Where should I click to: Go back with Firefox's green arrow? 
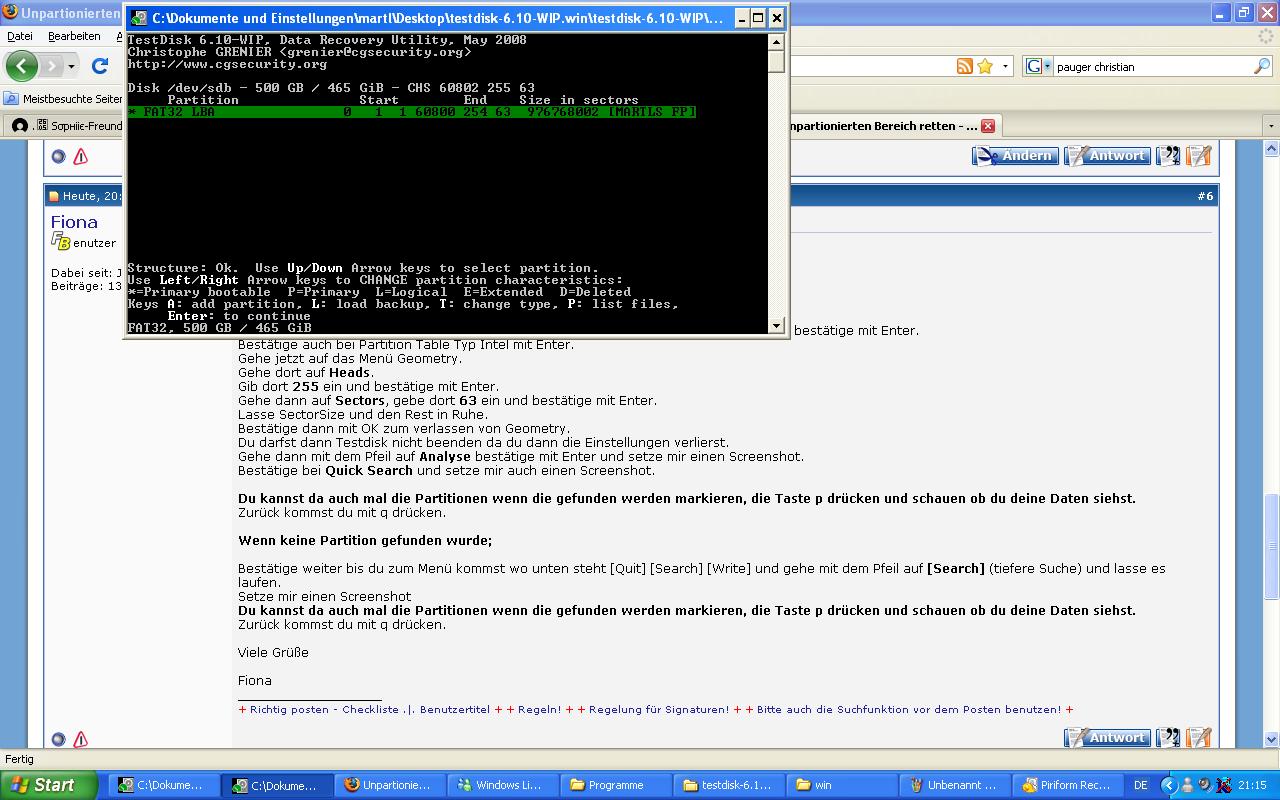coord(22,66)
